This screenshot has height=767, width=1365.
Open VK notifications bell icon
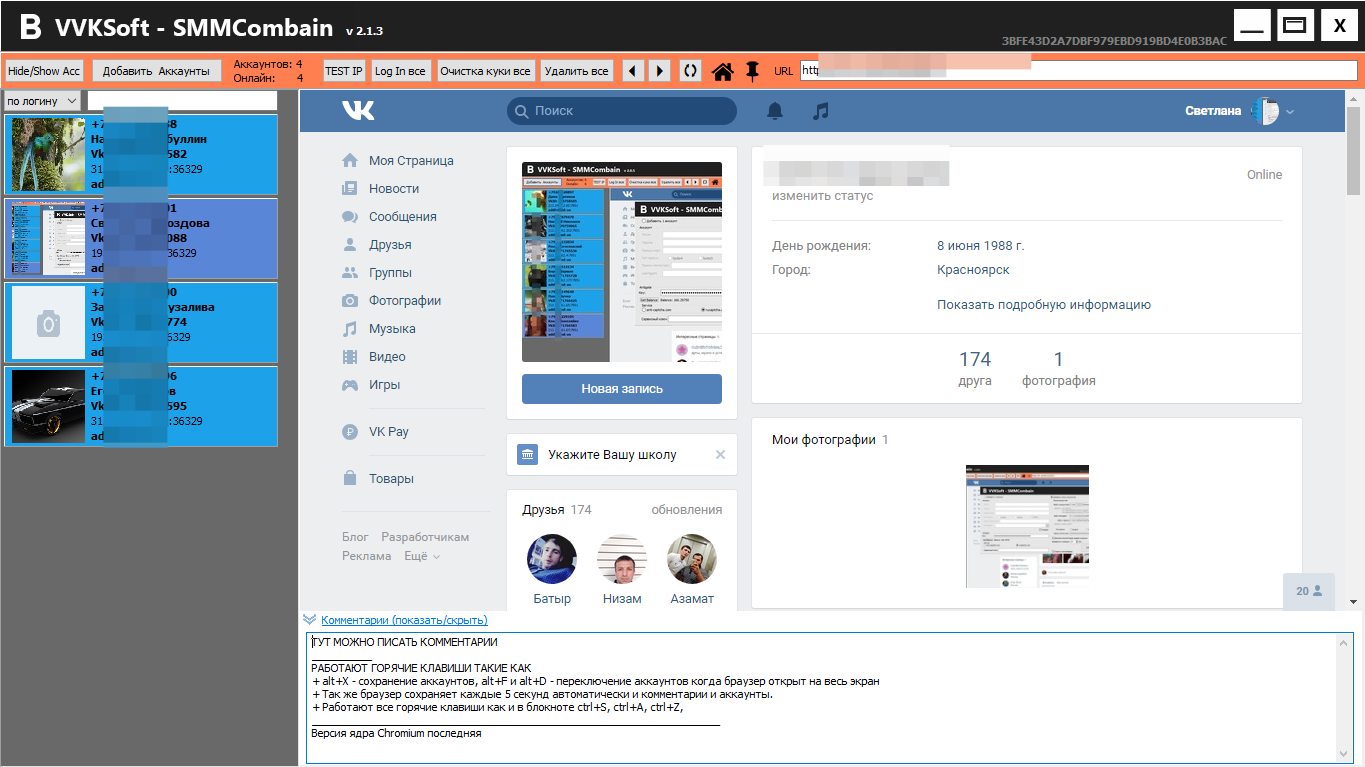pyautogui.click(x=775, y=111)
